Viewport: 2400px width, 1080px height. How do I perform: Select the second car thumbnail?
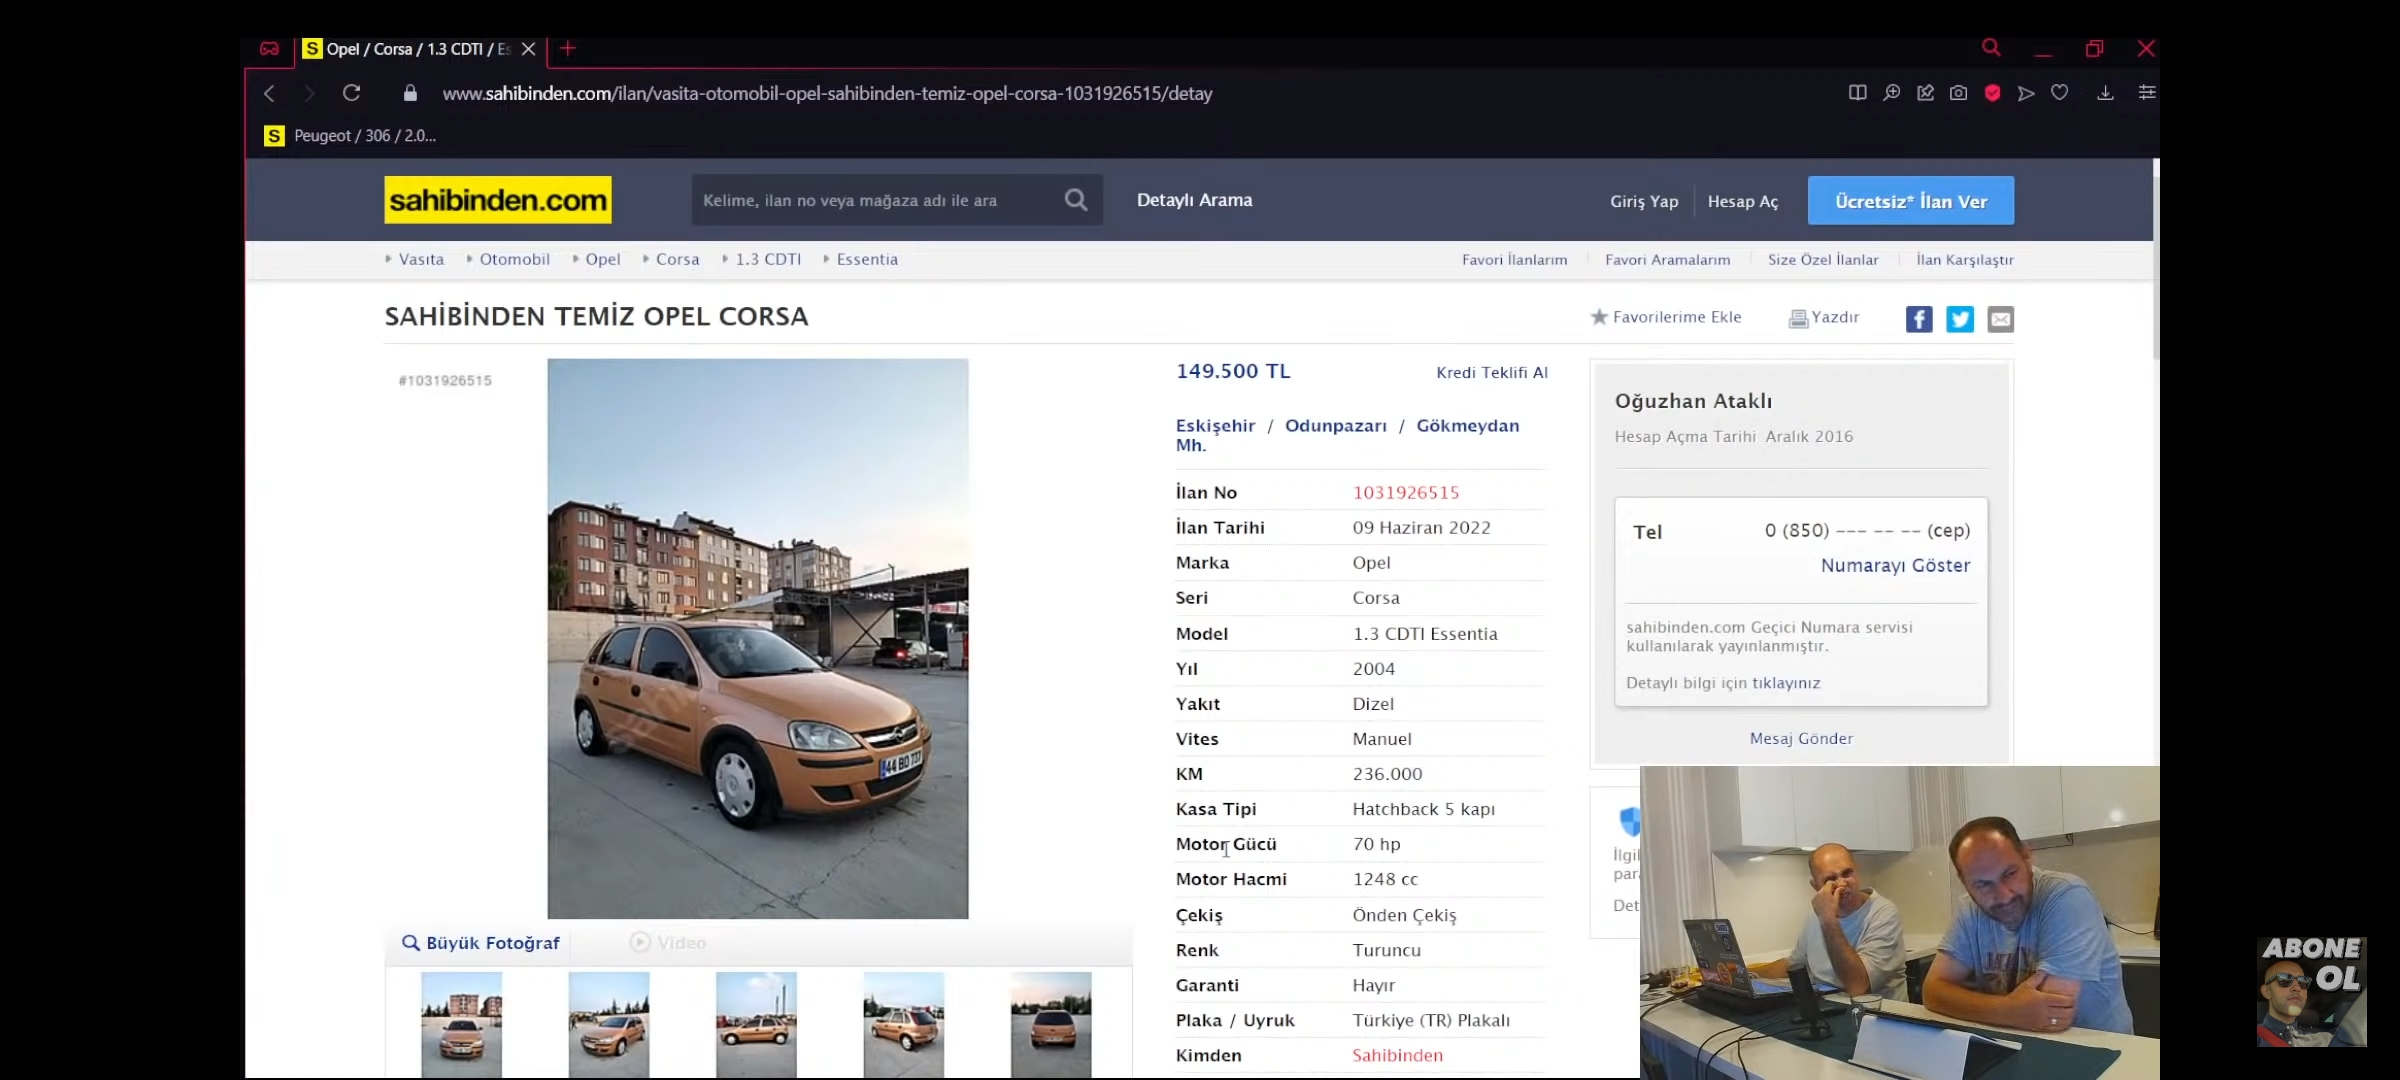click(x=609, y=1025)
